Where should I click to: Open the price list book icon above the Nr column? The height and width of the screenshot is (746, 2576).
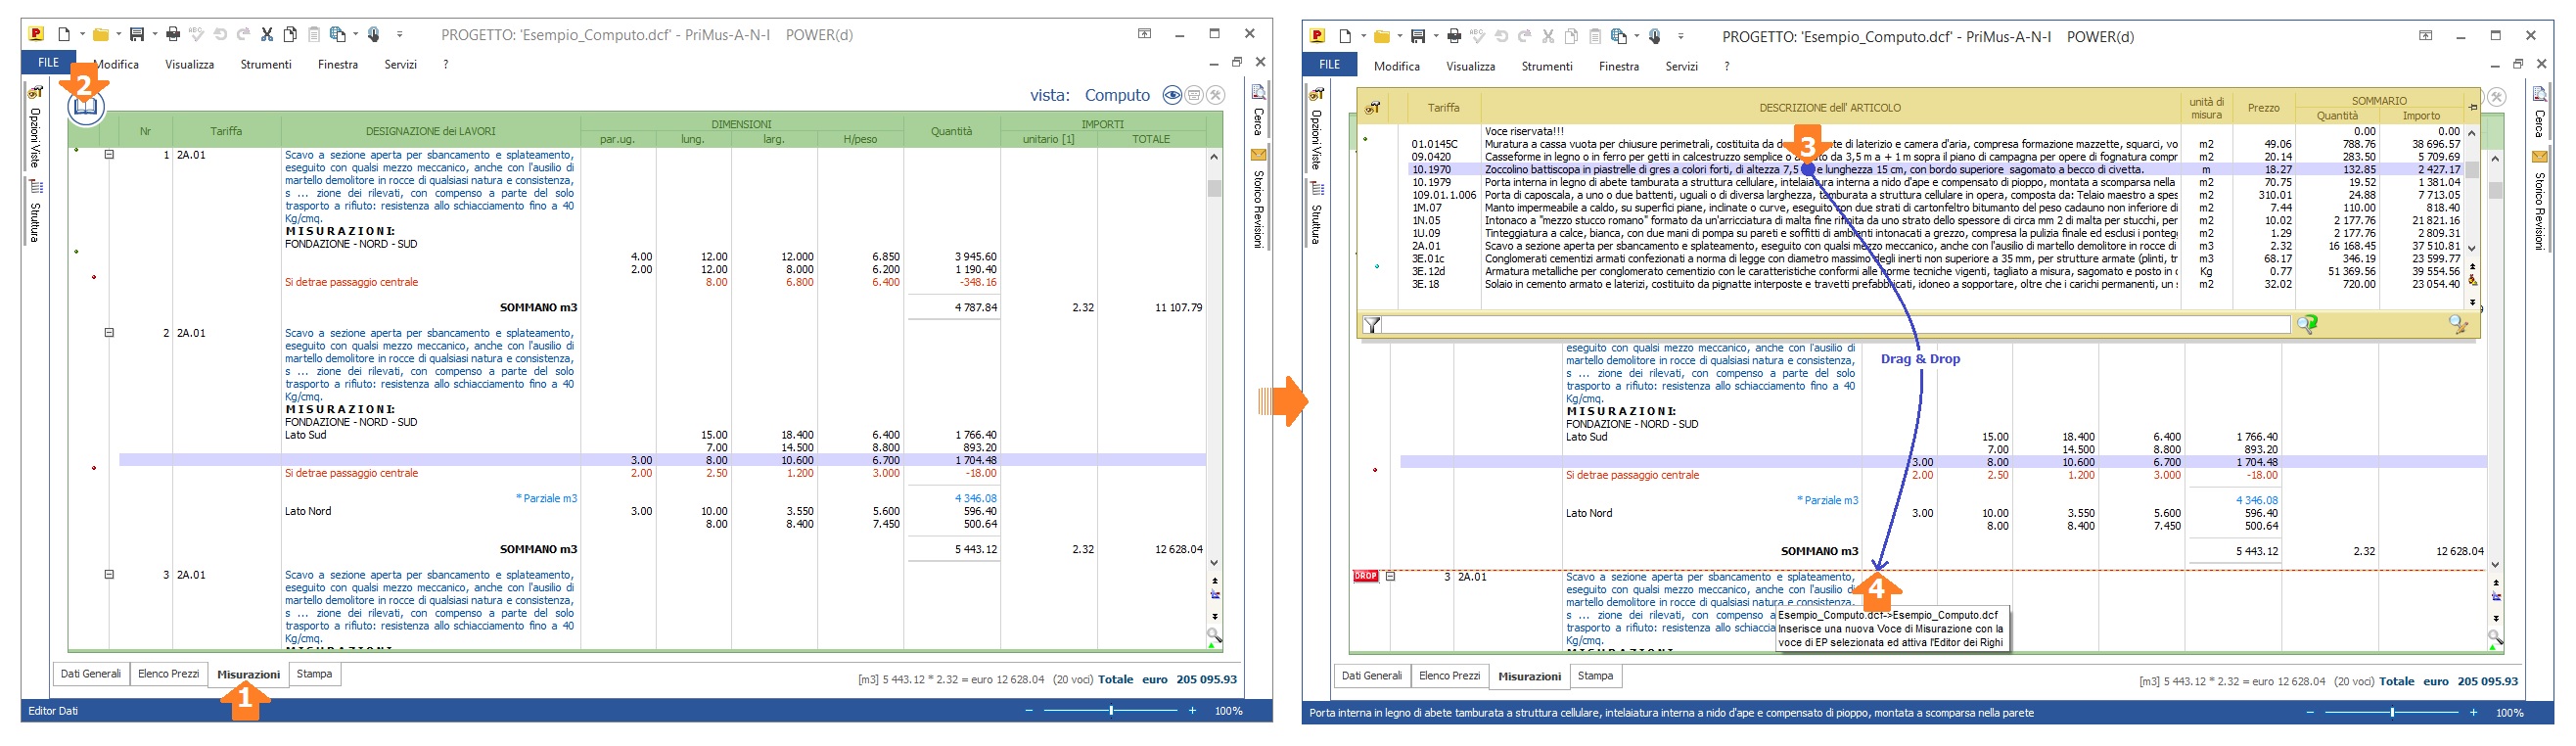coord(85,107)
